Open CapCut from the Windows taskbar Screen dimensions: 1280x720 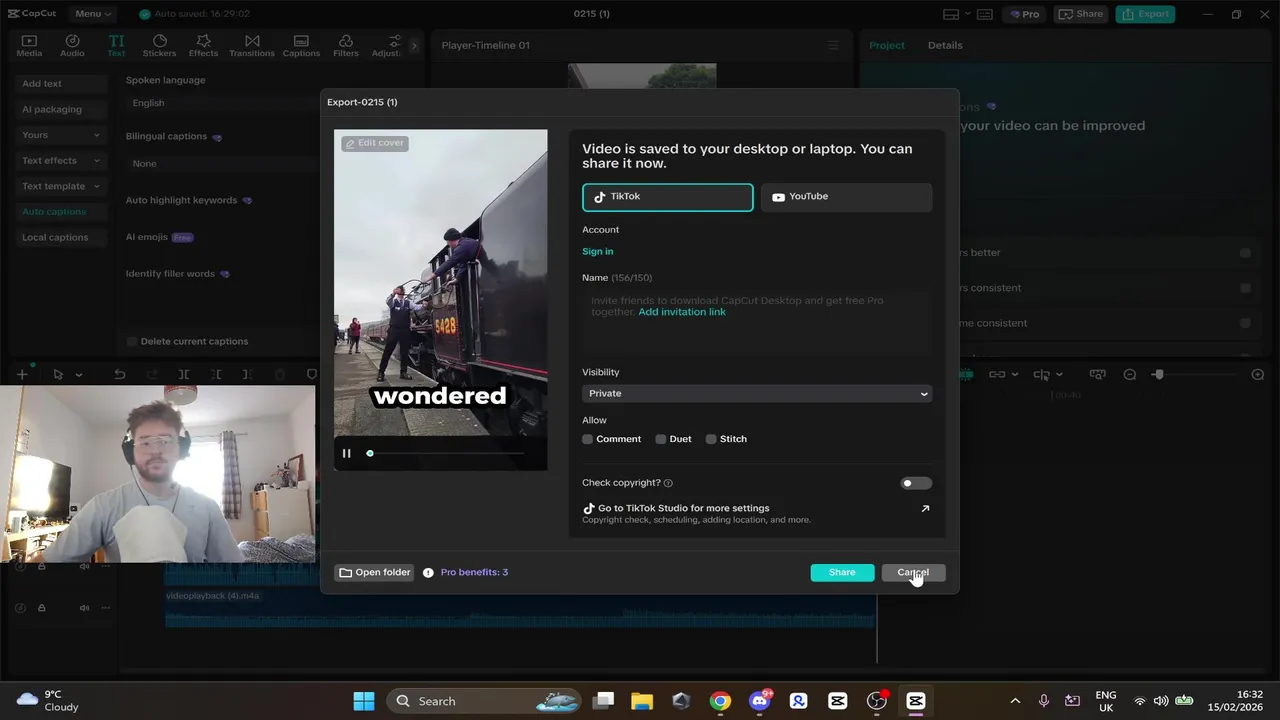[916, 701]
